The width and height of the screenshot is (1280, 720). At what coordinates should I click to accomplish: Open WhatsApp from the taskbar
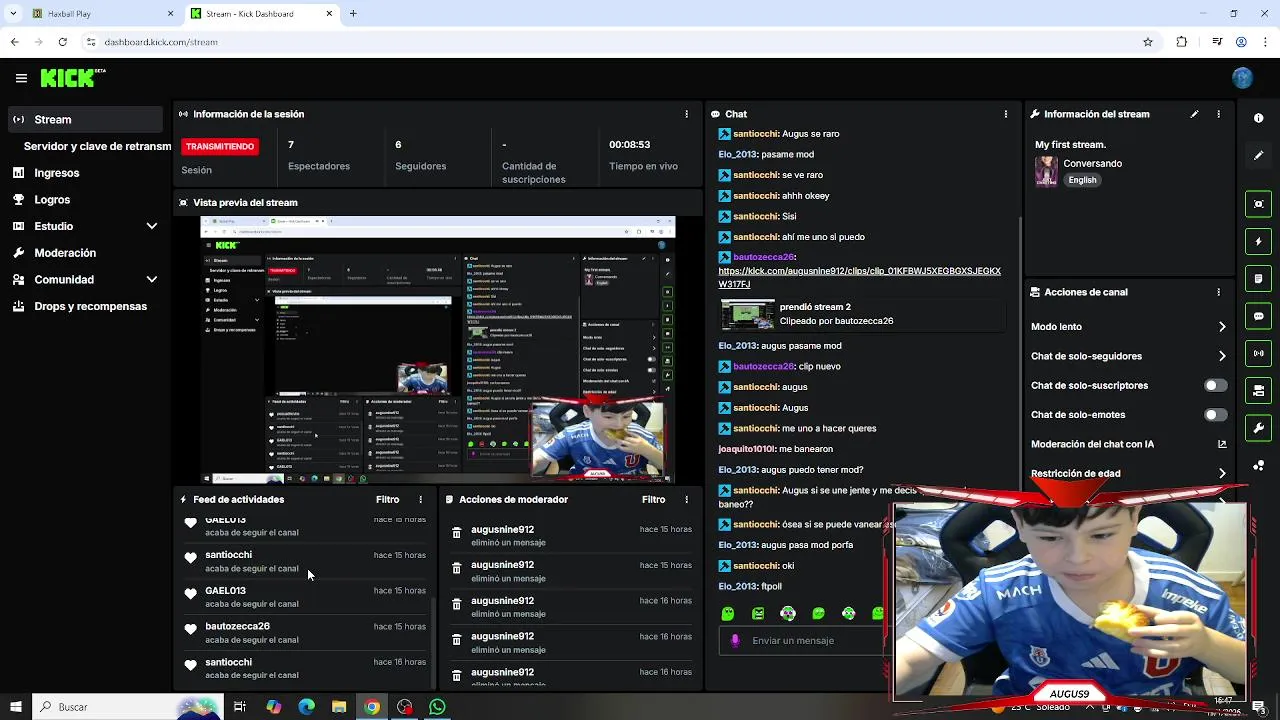point(437,707)
